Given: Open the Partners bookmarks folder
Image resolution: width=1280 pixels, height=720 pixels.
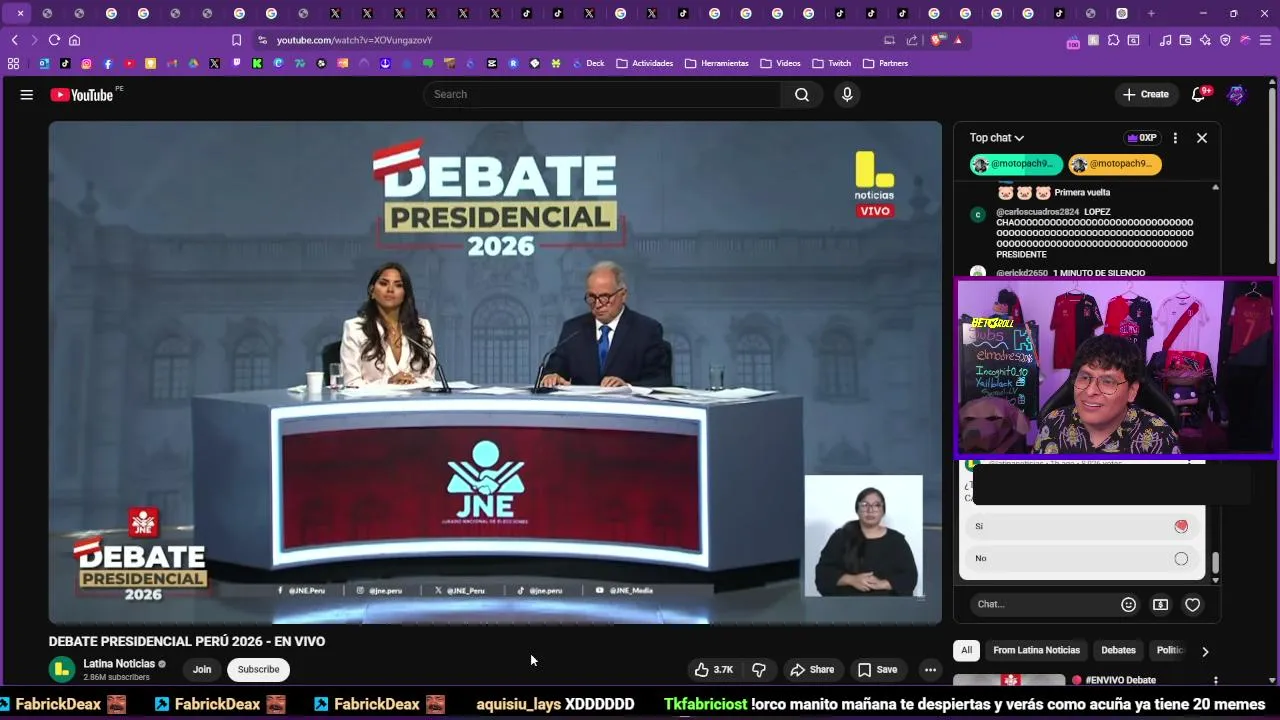Looking at the screenshot, I should click(x=885, y=63).
